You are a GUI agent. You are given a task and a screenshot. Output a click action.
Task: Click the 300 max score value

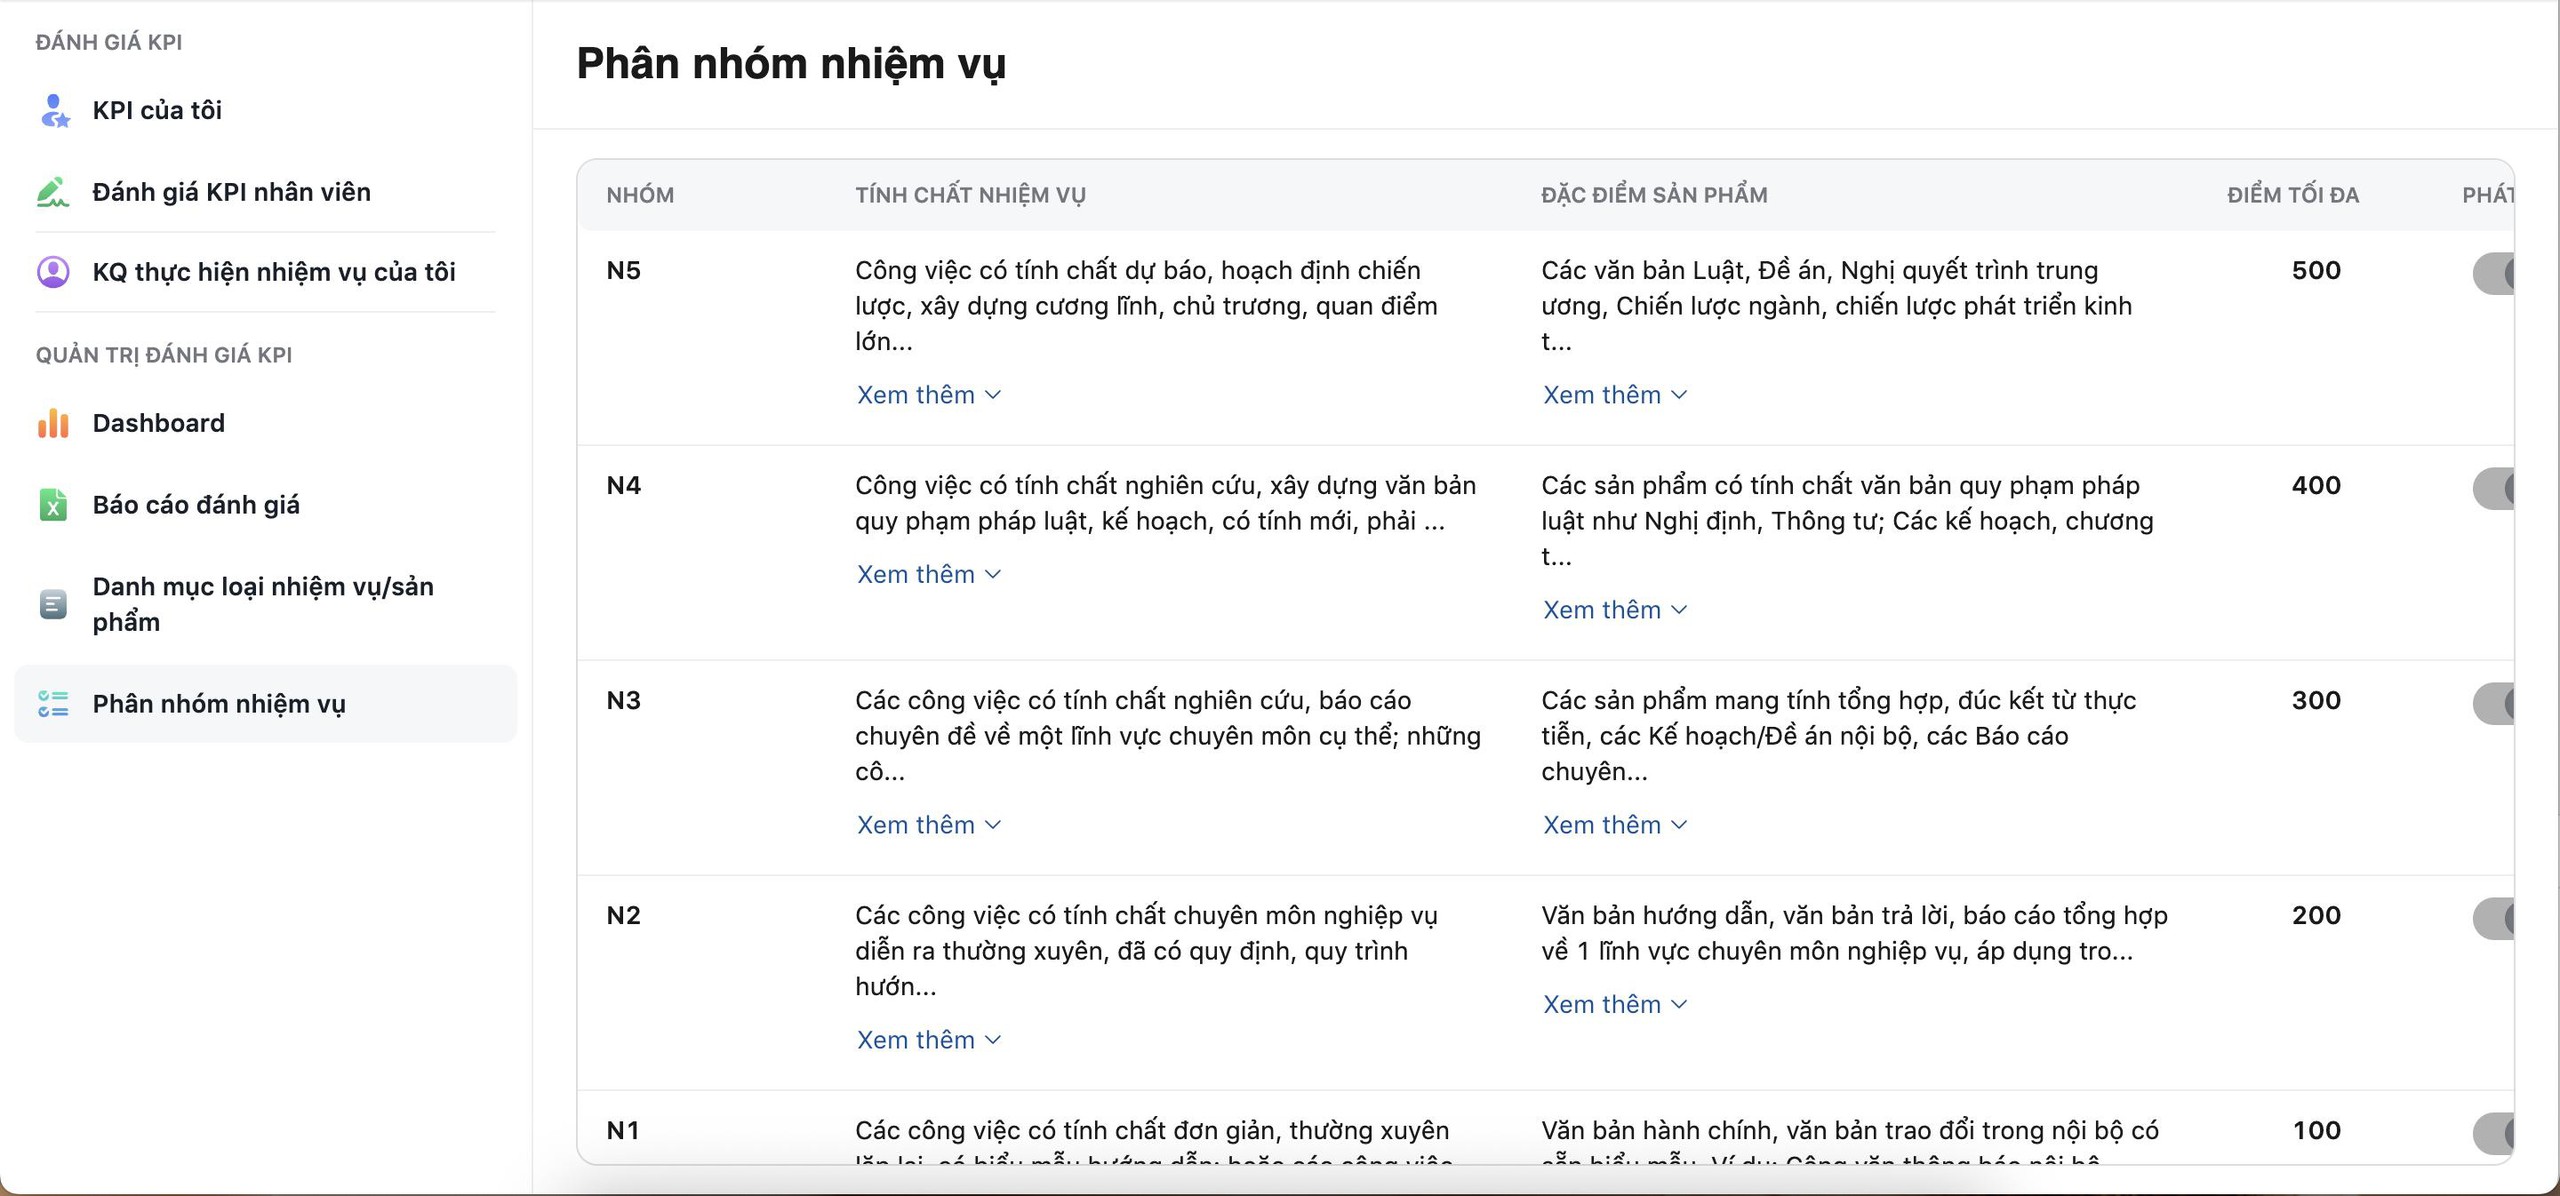(2316, 700)
